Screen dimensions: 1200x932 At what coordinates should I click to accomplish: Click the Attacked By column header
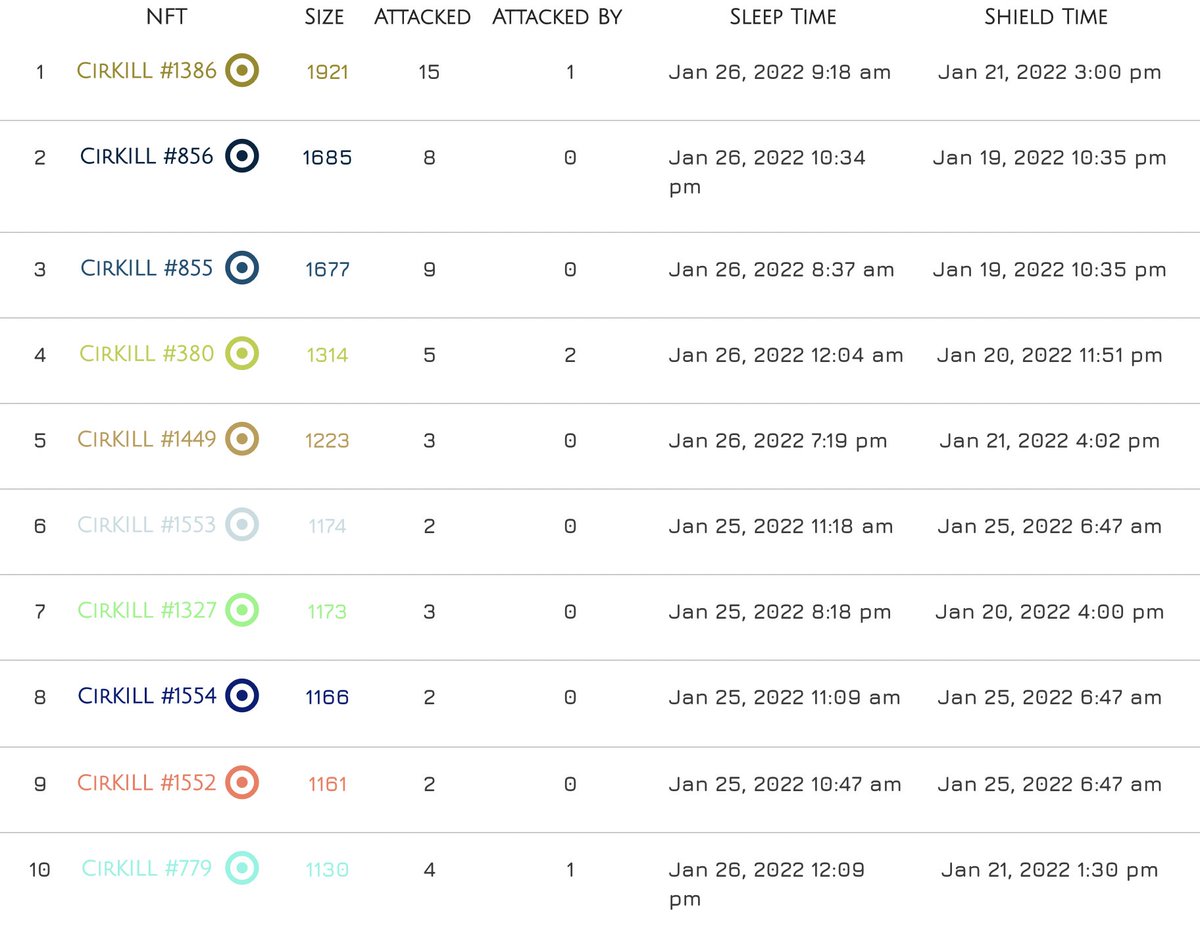coord(557,17)
